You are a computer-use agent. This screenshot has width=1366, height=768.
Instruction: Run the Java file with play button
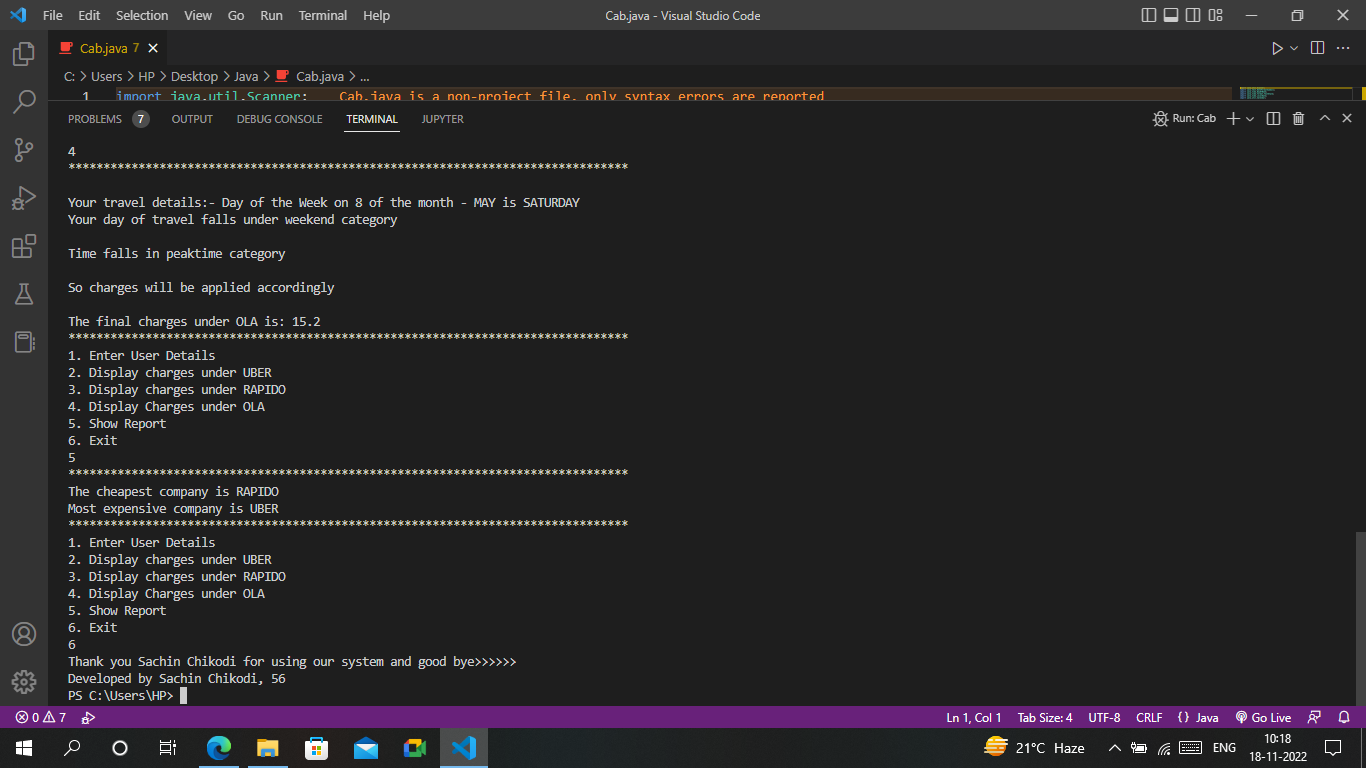tap(1277, 48)
